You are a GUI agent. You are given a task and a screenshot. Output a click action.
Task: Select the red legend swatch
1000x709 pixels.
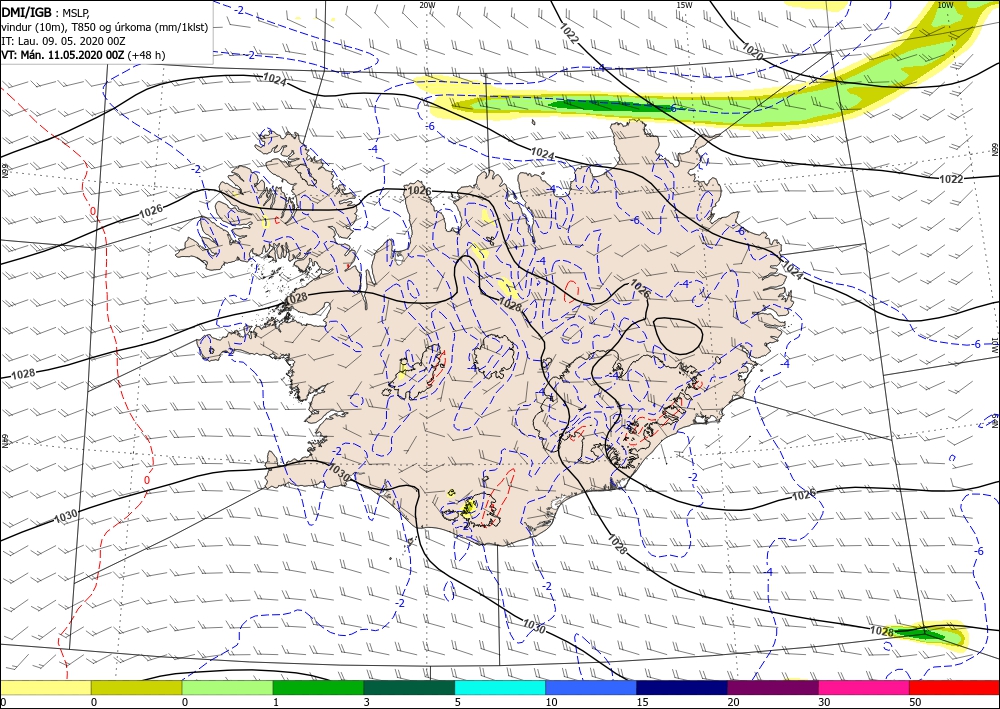(x=954, y=687)
